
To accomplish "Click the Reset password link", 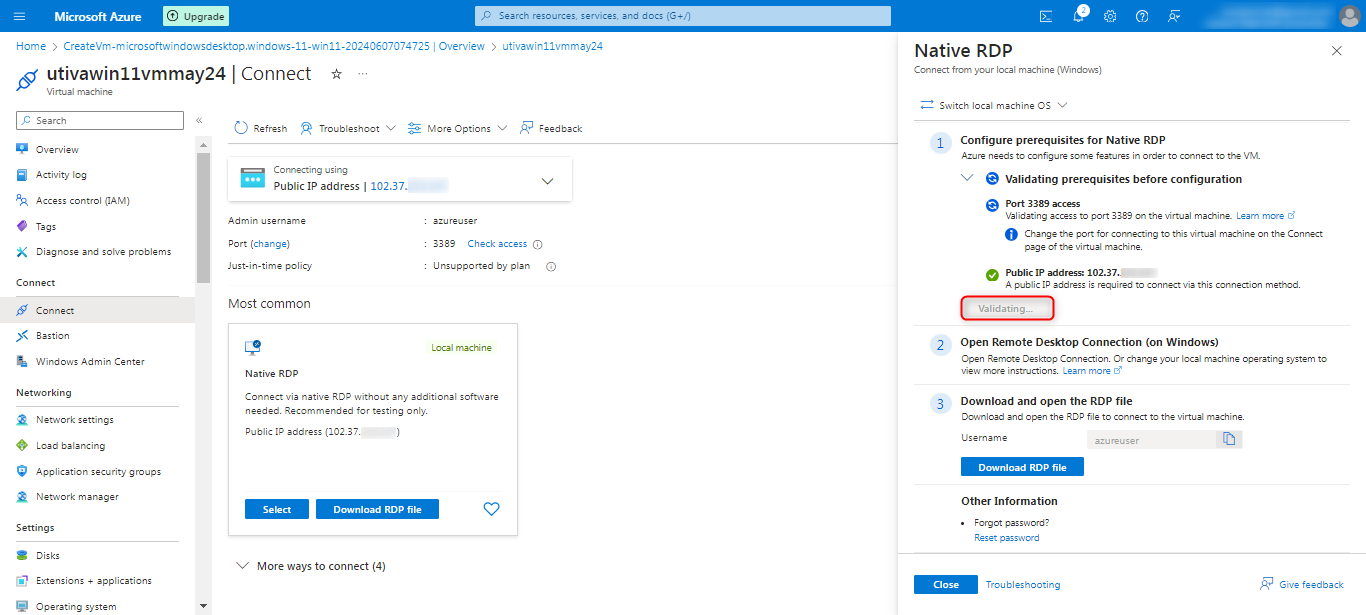I will 1006,538.
